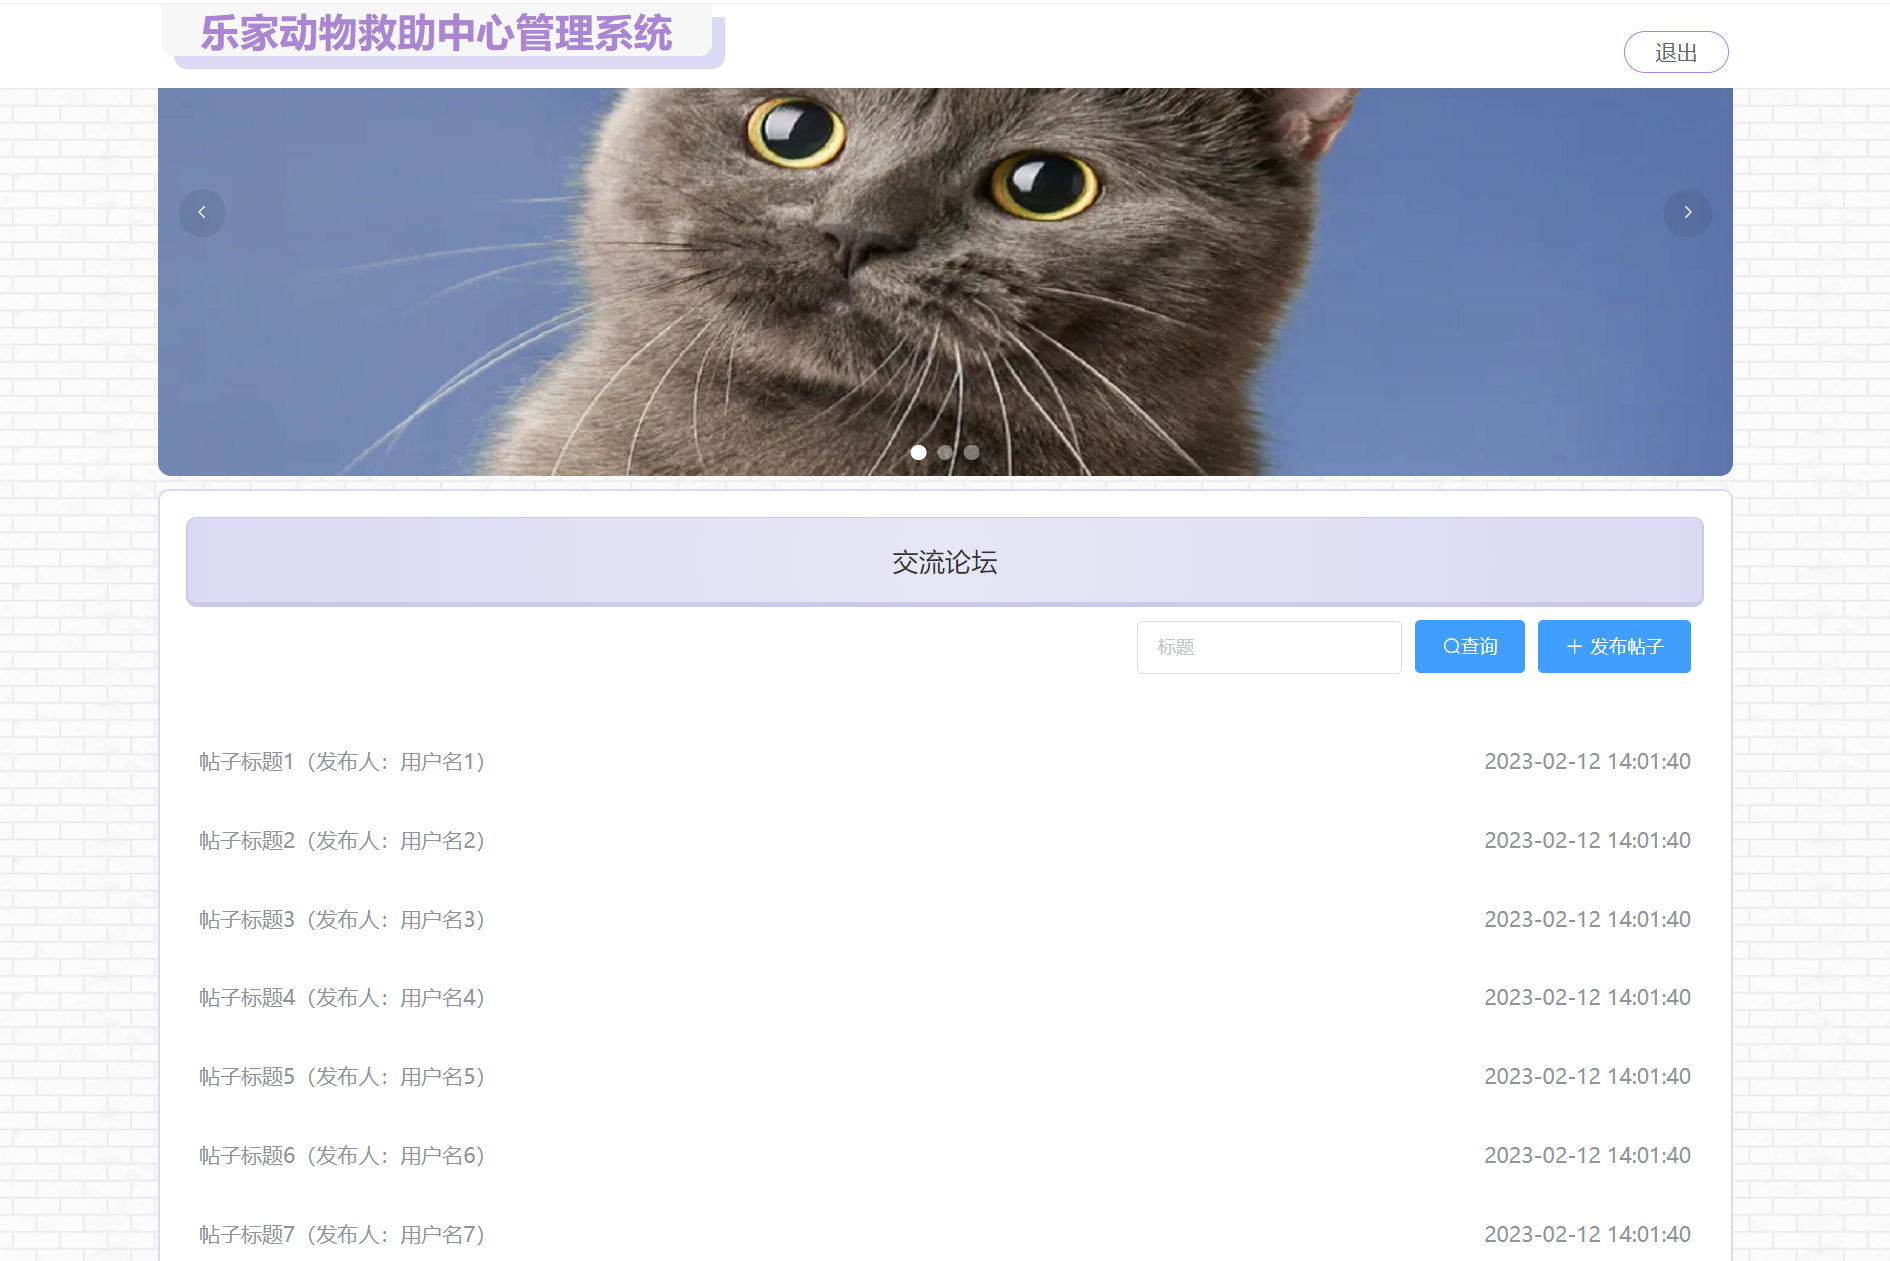The image size is (1890, 1261).
Task: Click the 交流论坛 forum header banner
Action: [x=944, y=562]
